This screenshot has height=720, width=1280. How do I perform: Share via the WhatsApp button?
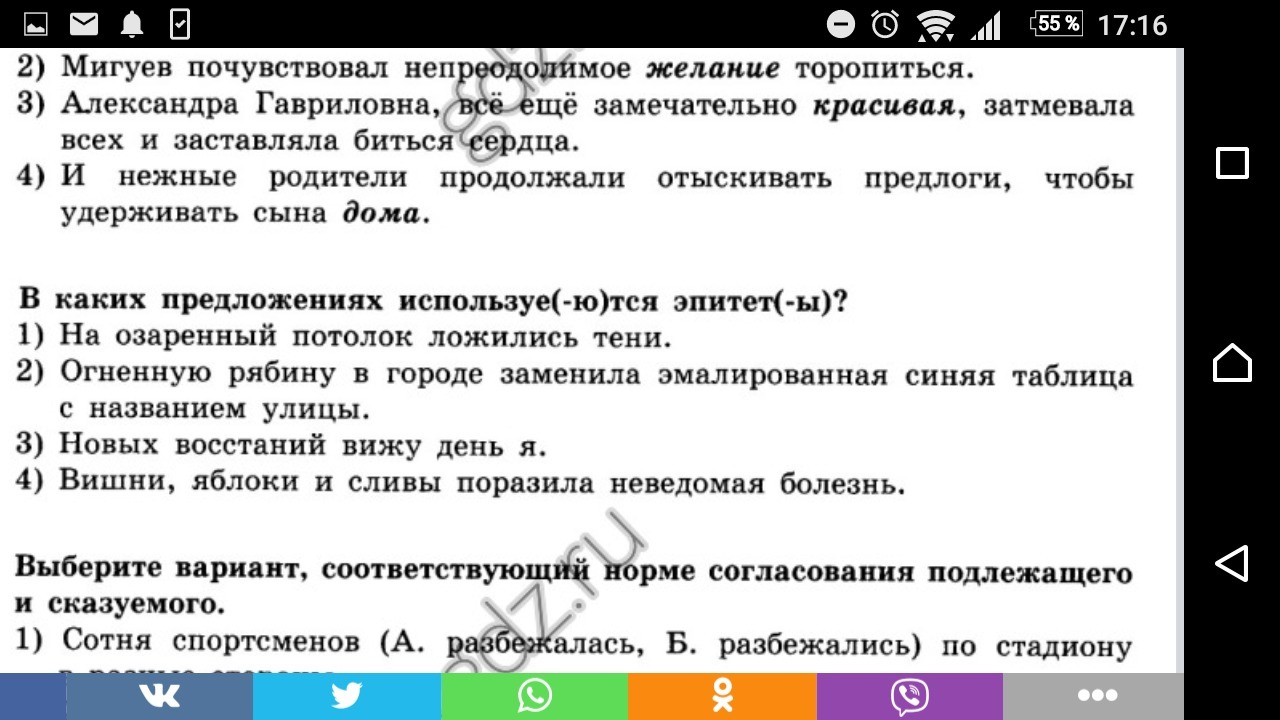click(x=534, y=696)
